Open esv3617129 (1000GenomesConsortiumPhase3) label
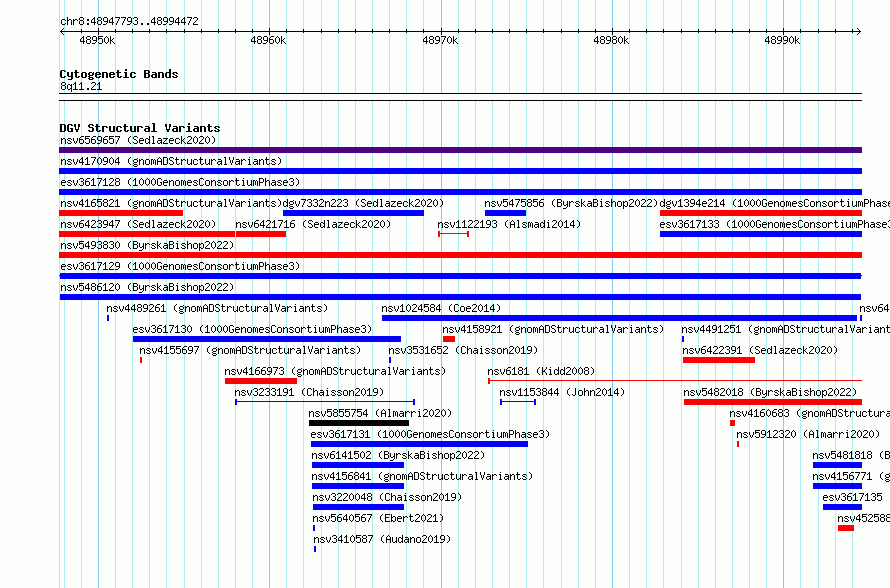Image resolution: width=890 pixels, height=588 pixels. (180, 266)
